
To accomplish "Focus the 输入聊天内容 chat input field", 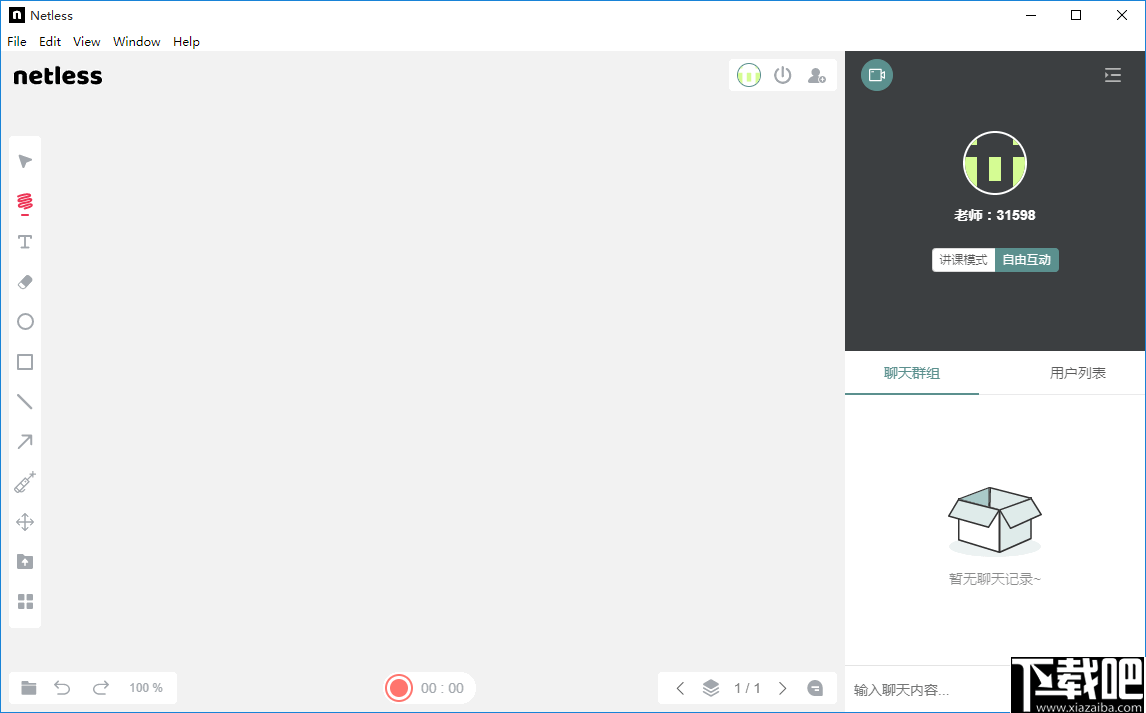I will coord(928,690).
